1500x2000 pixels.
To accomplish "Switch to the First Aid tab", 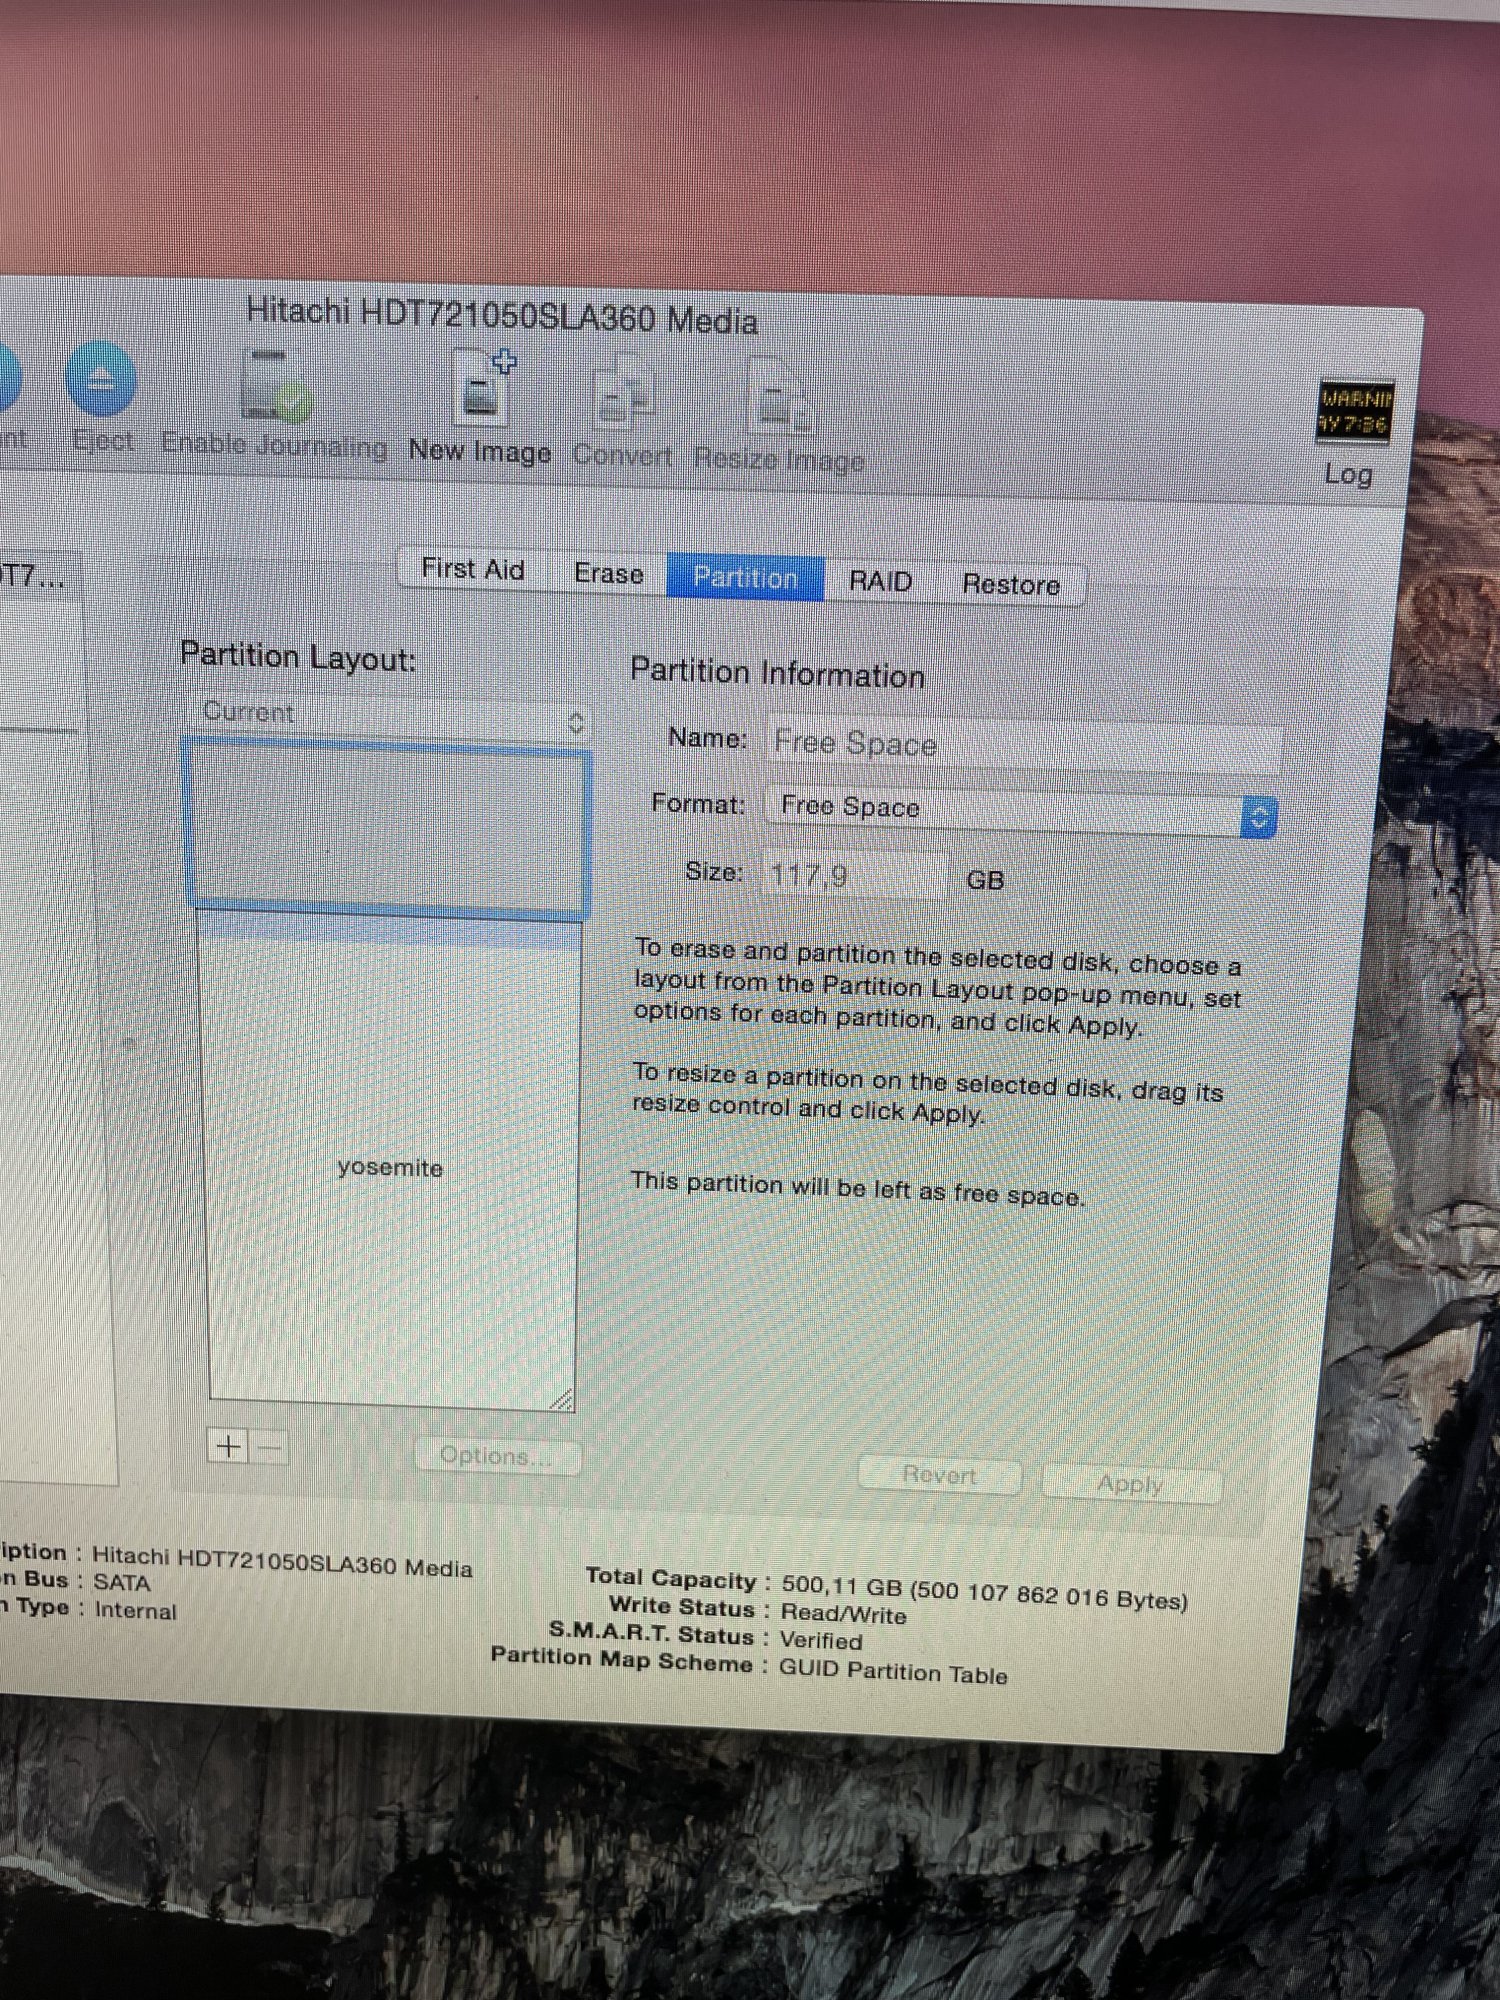I will tap(472, 569).
